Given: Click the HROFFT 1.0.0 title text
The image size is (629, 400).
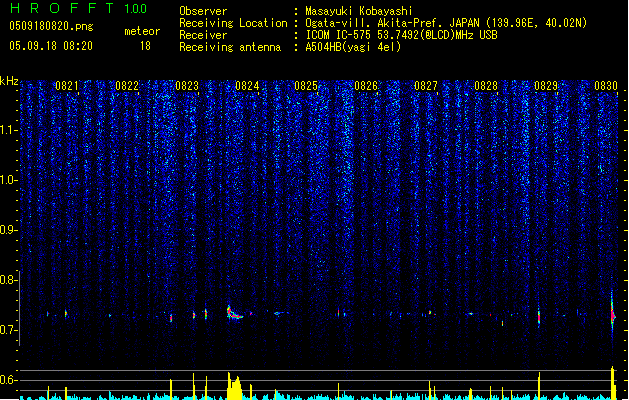Looking at the screenshot, I should 79,8.
